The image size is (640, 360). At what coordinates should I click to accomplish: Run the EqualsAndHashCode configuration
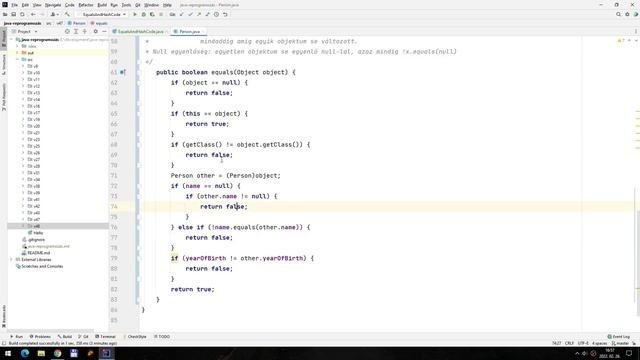[x=135, y=14]
